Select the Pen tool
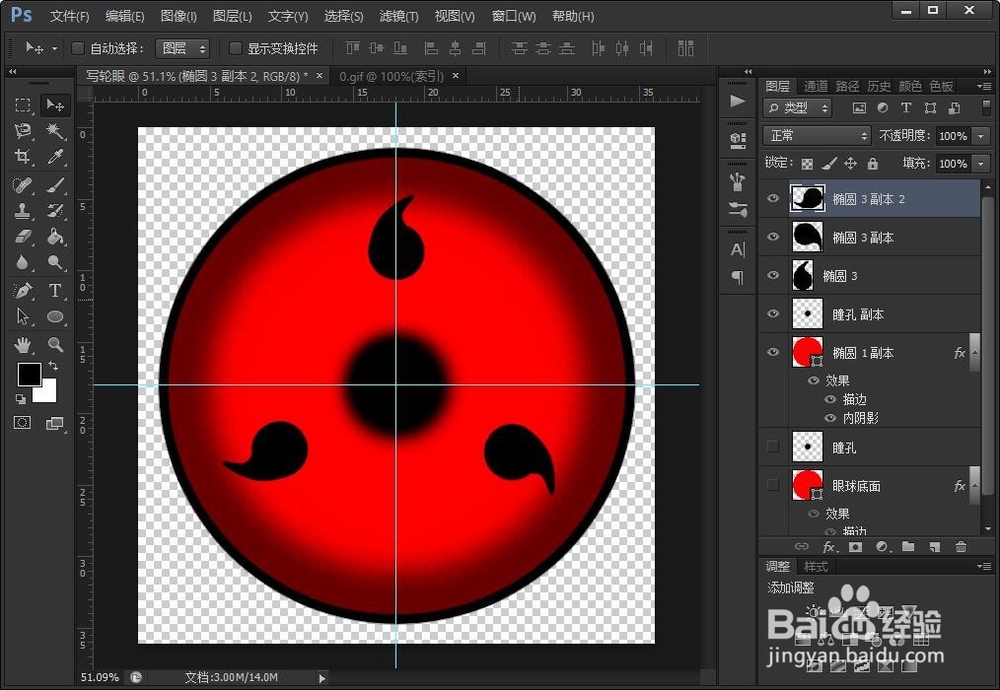1000x690 pixels. (23, 291)
